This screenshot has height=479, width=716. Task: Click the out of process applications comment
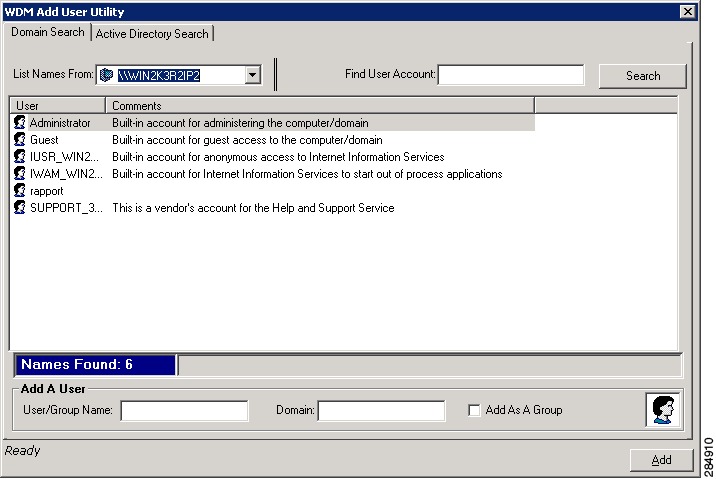click(x=307, y=174)
